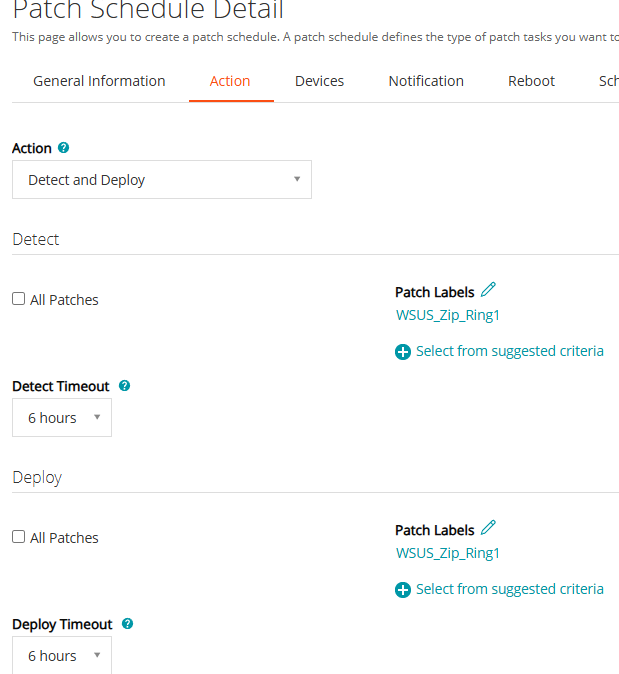The image size is (619, 674).
Task: Click the Detect Timeout help icon
Action: [124, 386]
